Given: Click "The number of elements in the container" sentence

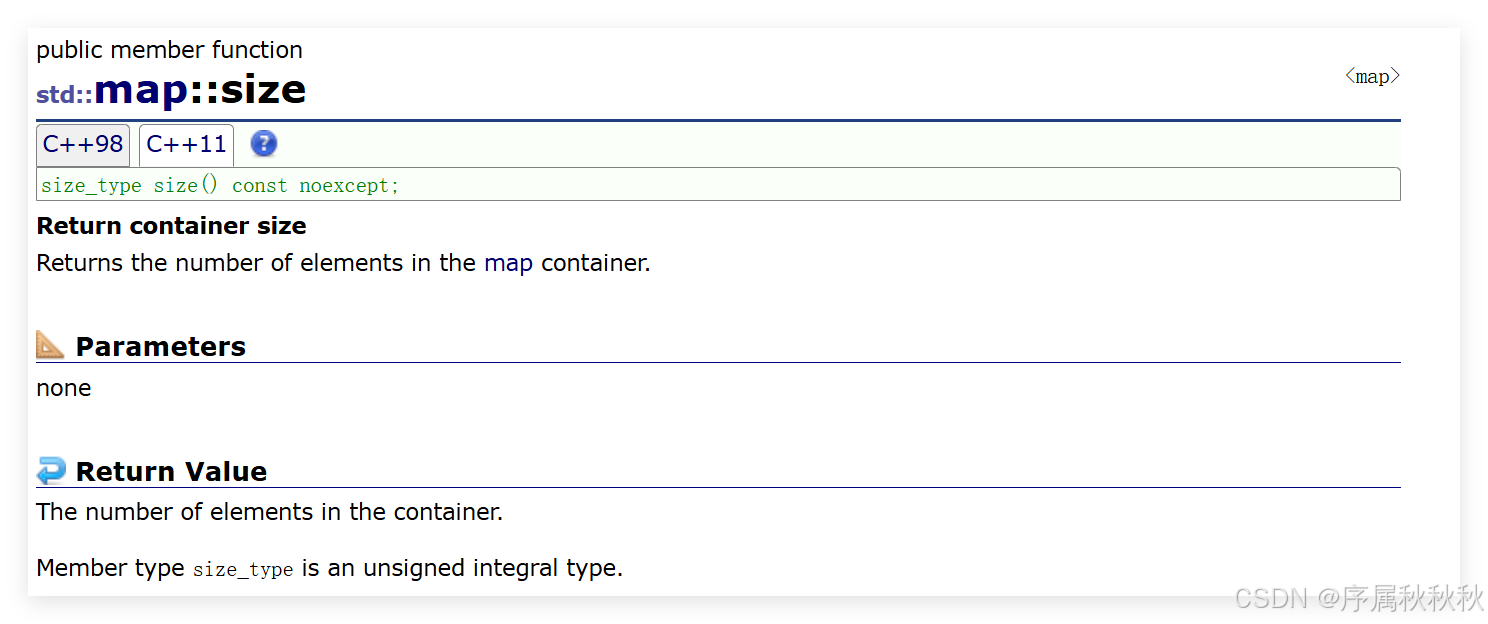Looking at the screenshot, I should click(x=269, y=512).
